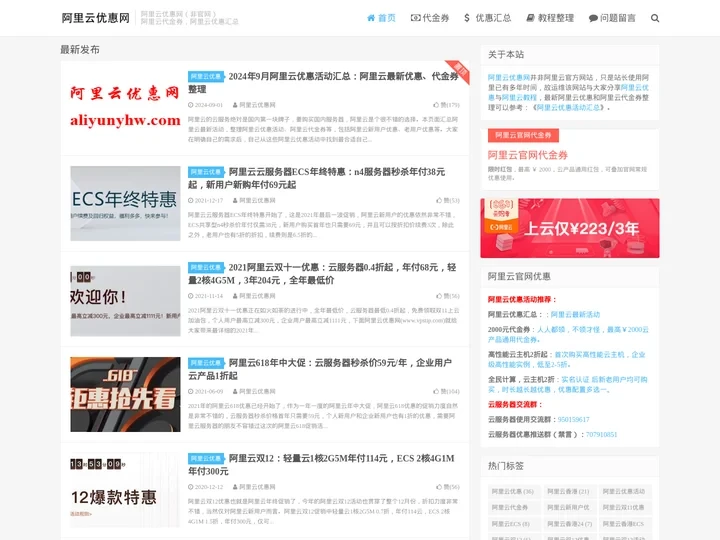The image size is (720, 540).
Task: Click the 618 钜惠抢先看 thumbnail
Action: click(125, 394)
